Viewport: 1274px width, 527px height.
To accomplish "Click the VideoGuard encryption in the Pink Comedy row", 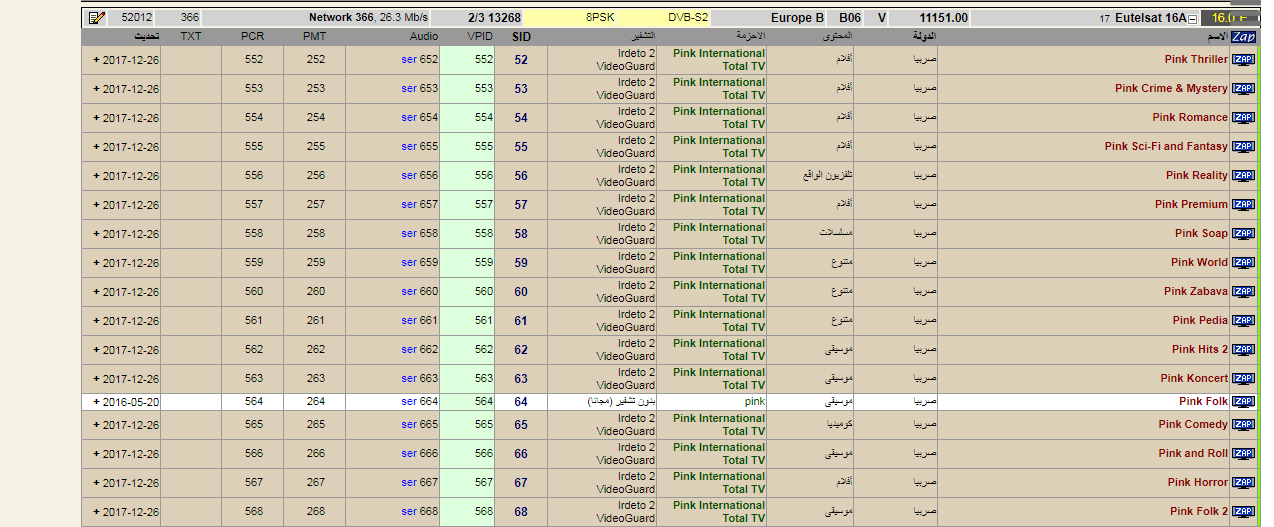I will [626, 431].
